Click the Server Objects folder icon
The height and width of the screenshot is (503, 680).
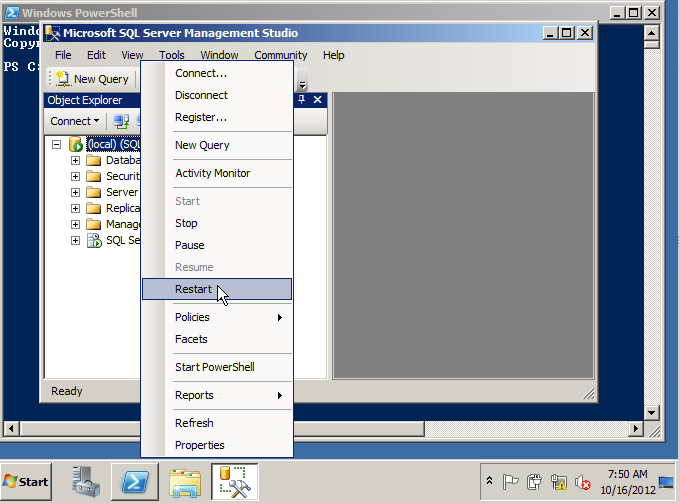[93, 193]
